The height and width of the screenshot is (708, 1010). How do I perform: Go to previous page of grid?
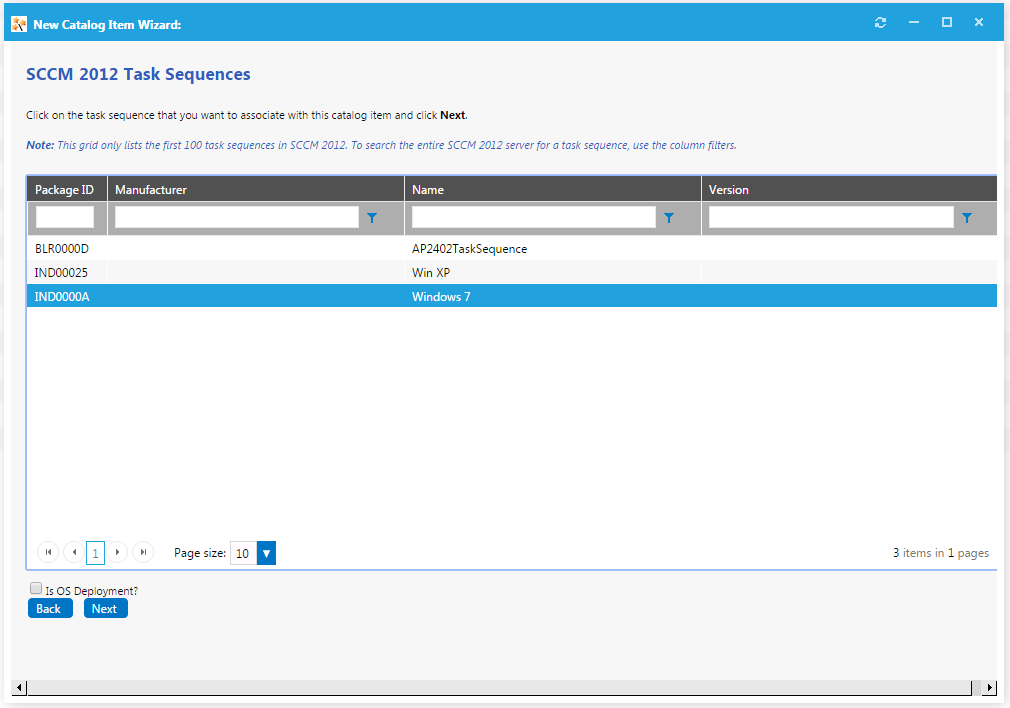[73, 552]
